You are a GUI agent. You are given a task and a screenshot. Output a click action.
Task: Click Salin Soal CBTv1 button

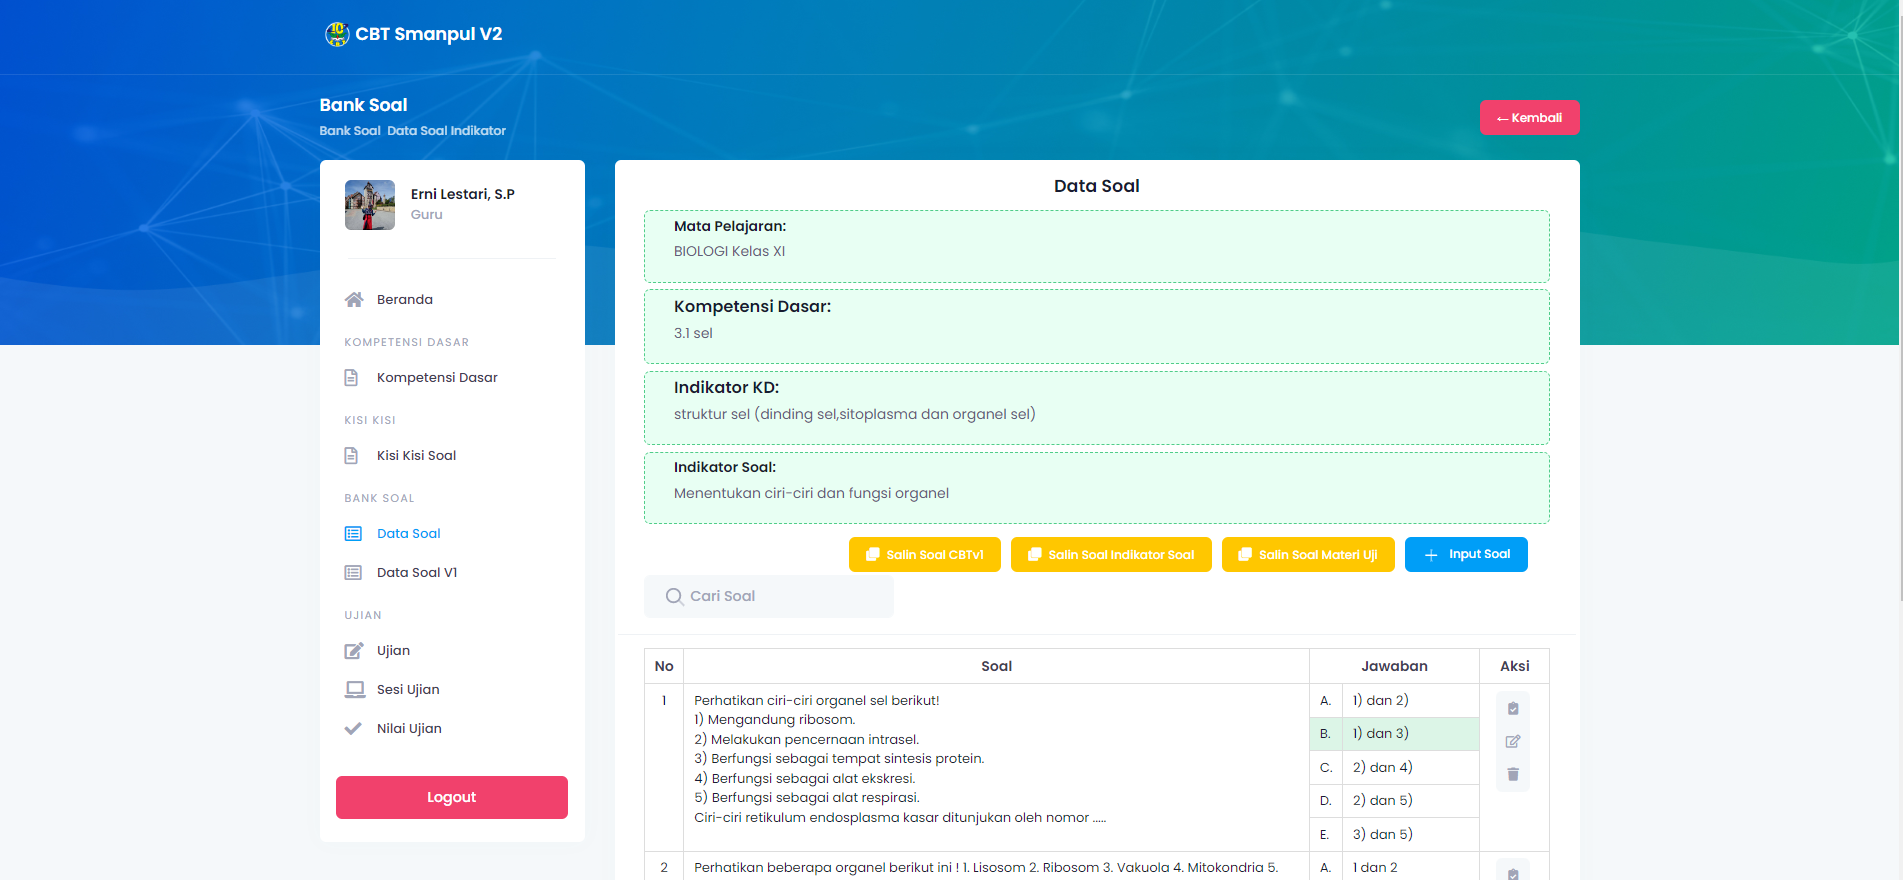tap(924, 555)
